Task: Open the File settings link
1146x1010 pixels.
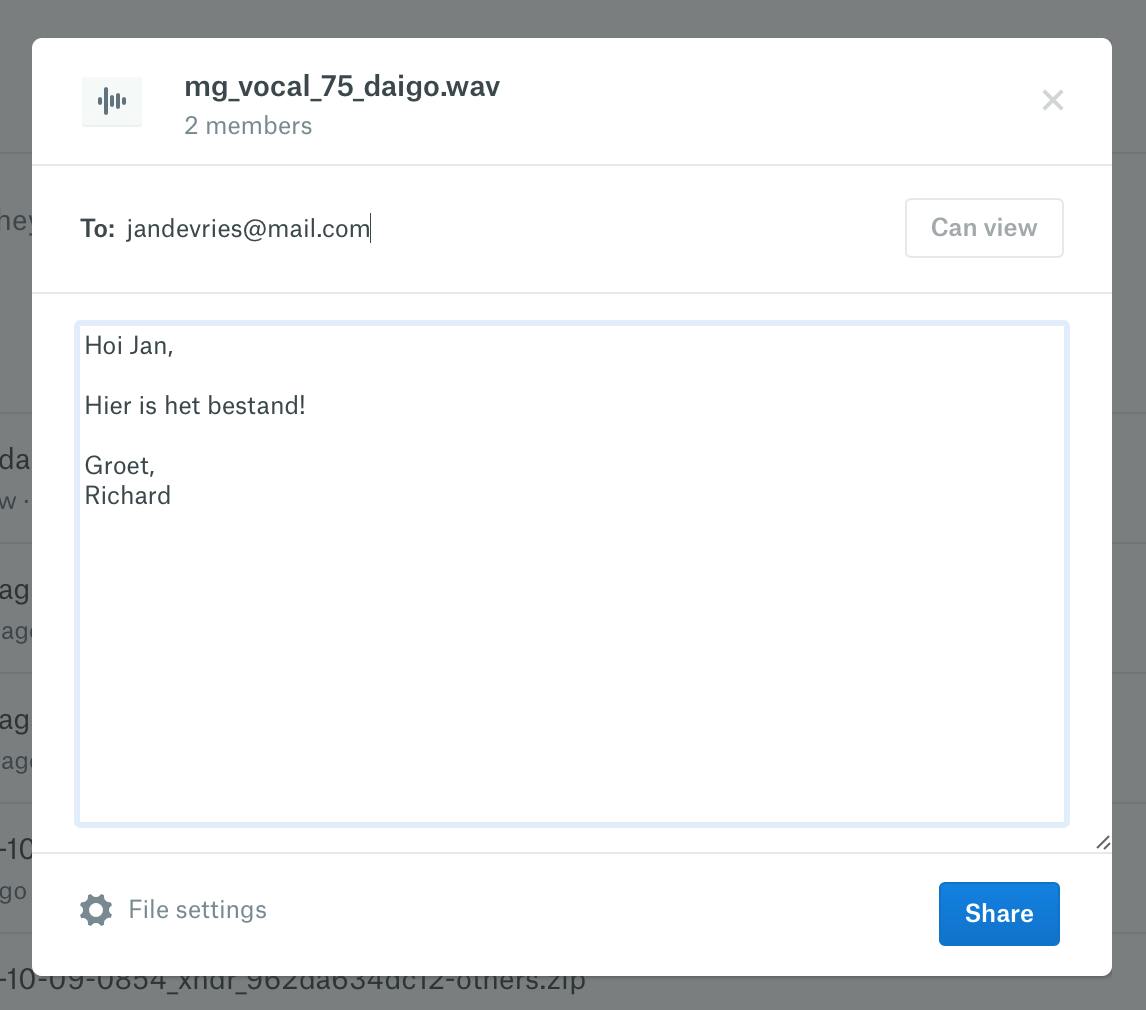Action: click(197, 910)
